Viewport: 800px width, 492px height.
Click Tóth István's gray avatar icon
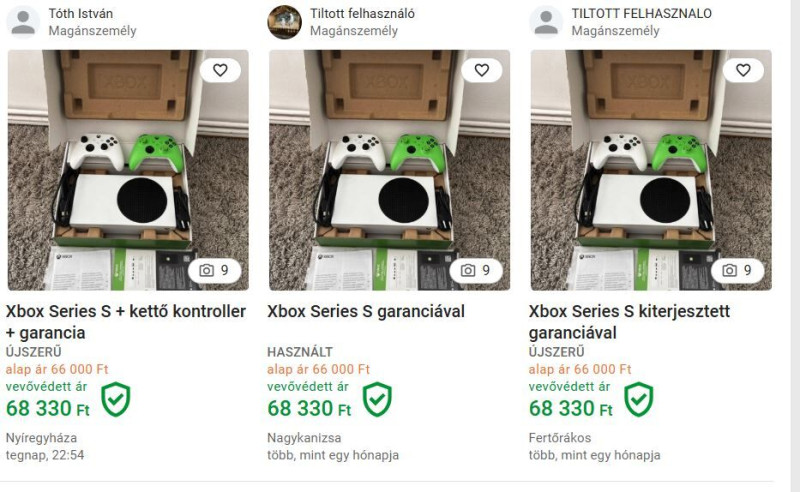23,22
